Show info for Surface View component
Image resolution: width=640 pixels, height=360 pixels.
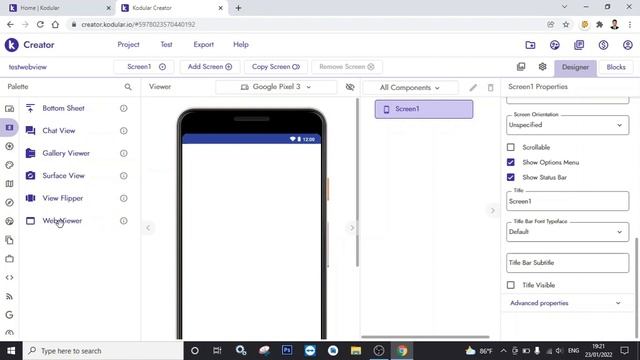(123, 176)
